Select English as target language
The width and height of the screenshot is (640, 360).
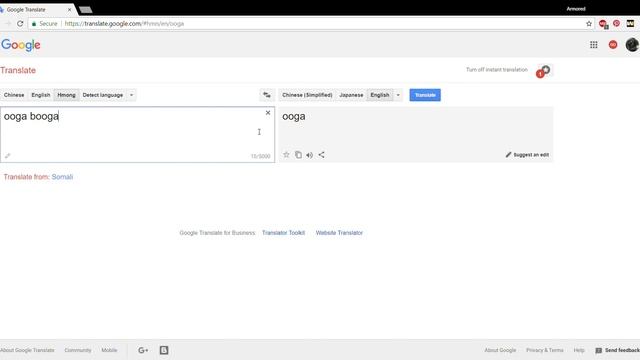coord(380,95)
